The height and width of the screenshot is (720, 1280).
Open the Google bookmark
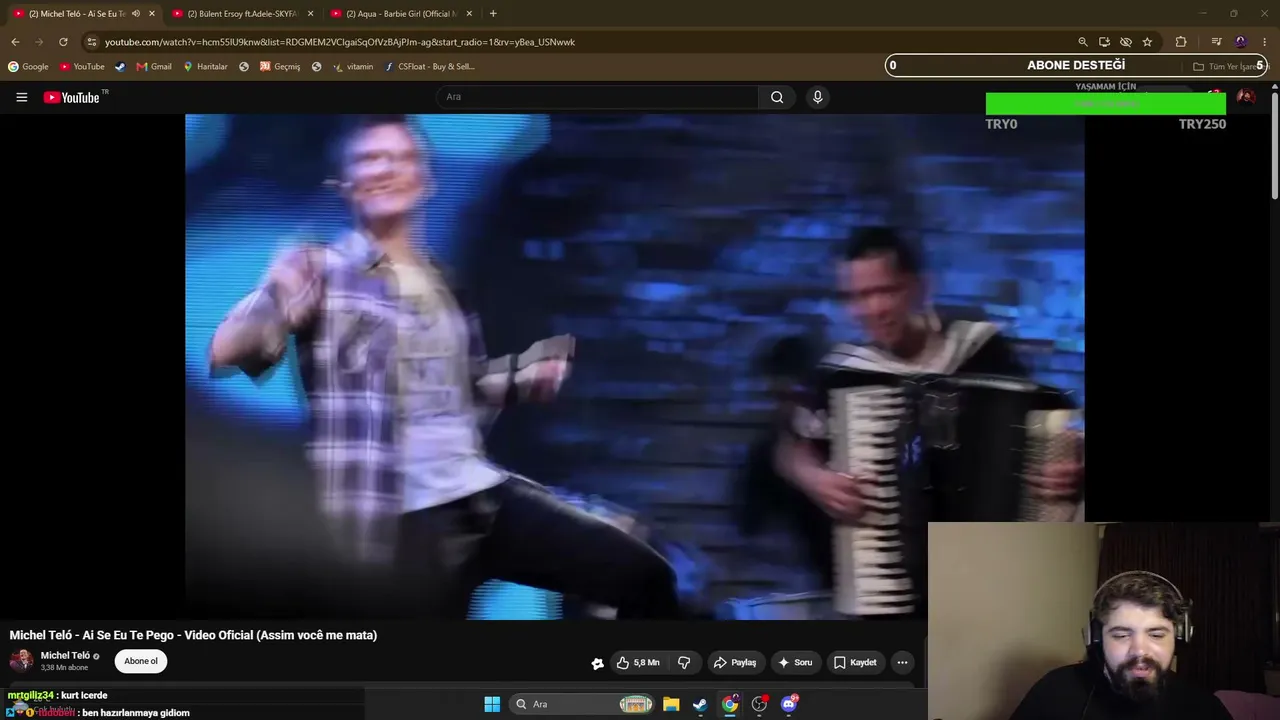(x=28, y=67)
